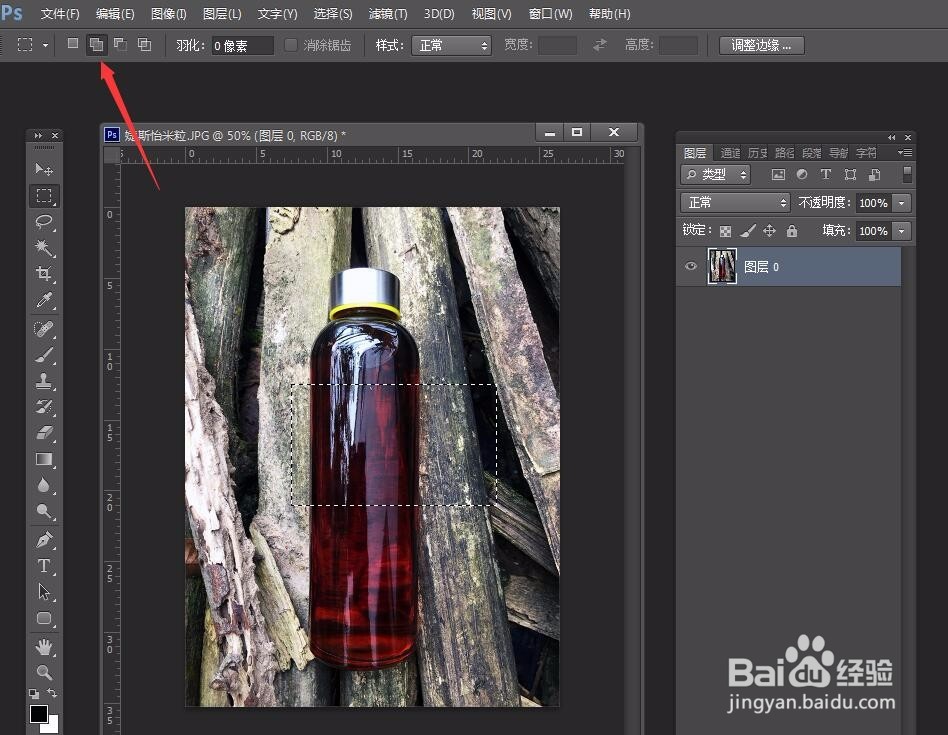This screenshot has width=948, height=735.
Task: Select the Clone Stamp tool
Action: [44, 381]
